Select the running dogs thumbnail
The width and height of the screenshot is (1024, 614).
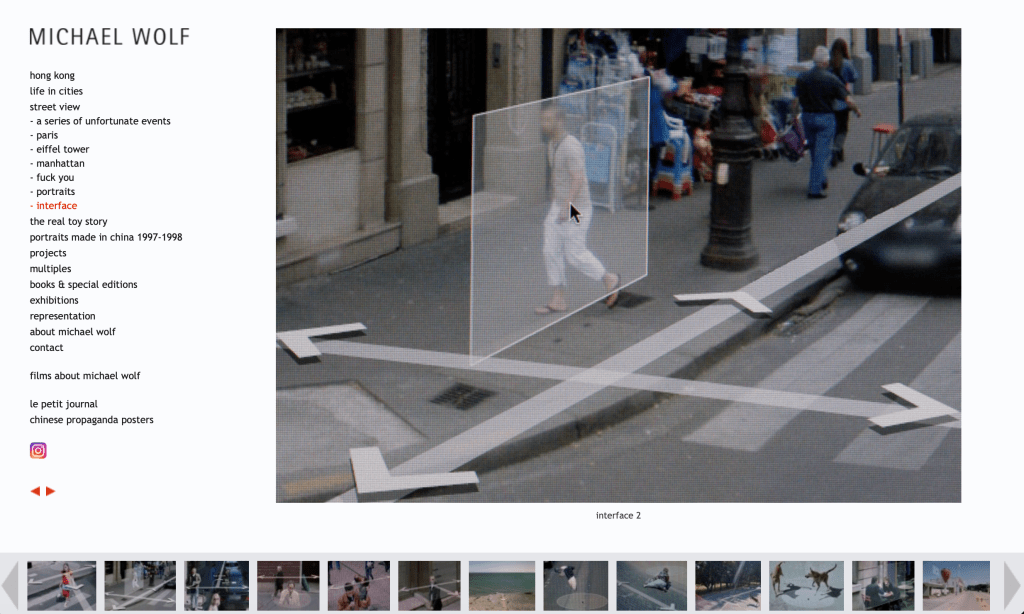point(806,585)
